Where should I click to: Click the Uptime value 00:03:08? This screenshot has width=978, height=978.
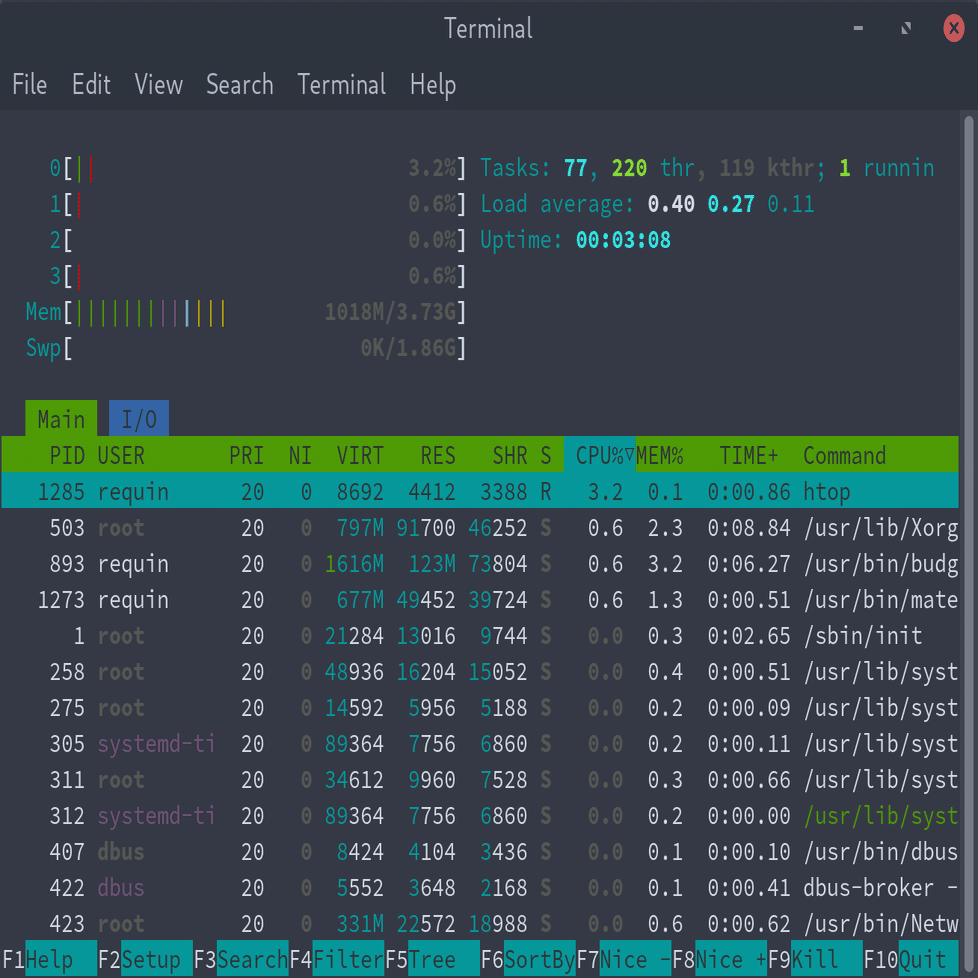click(x=623, y=240)
